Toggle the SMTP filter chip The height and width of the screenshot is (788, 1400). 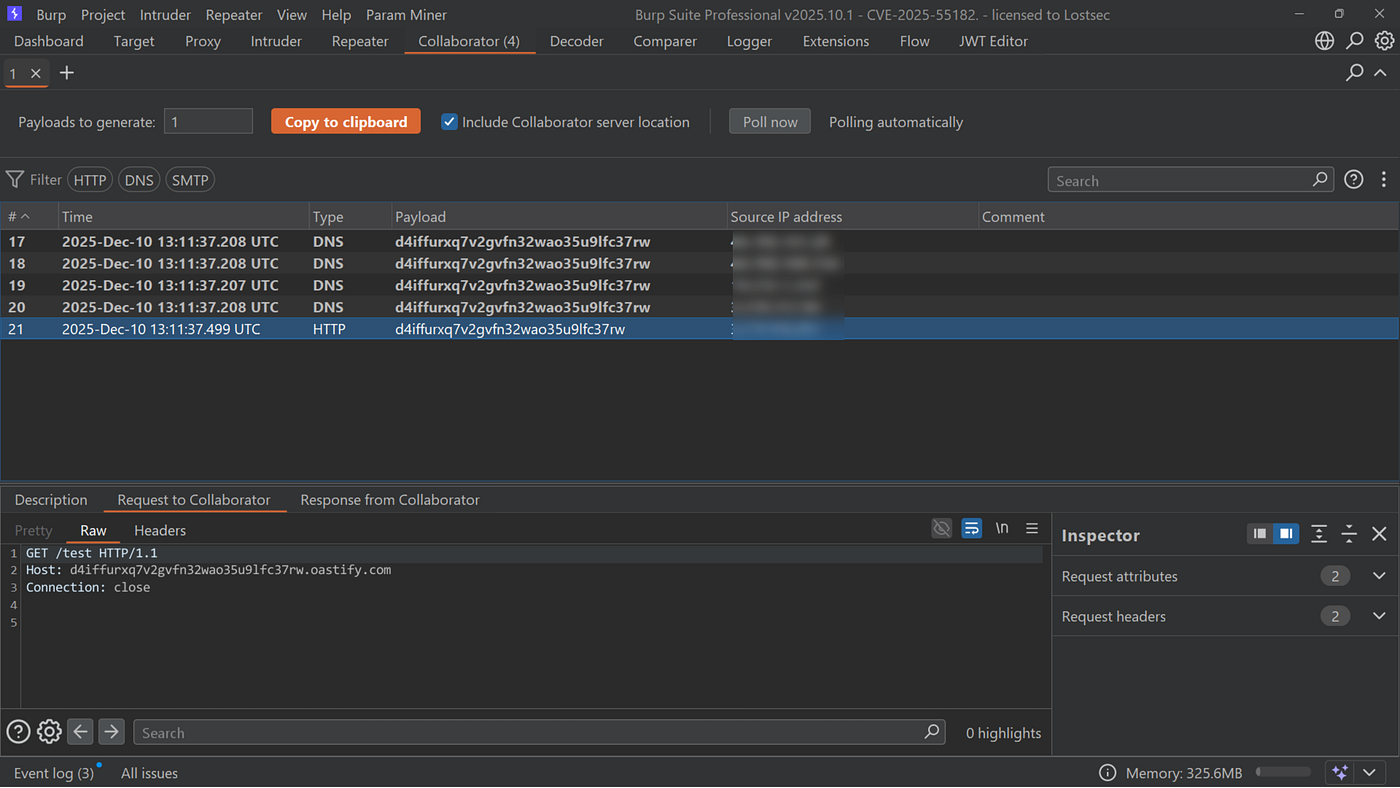(x=190, y=180)
